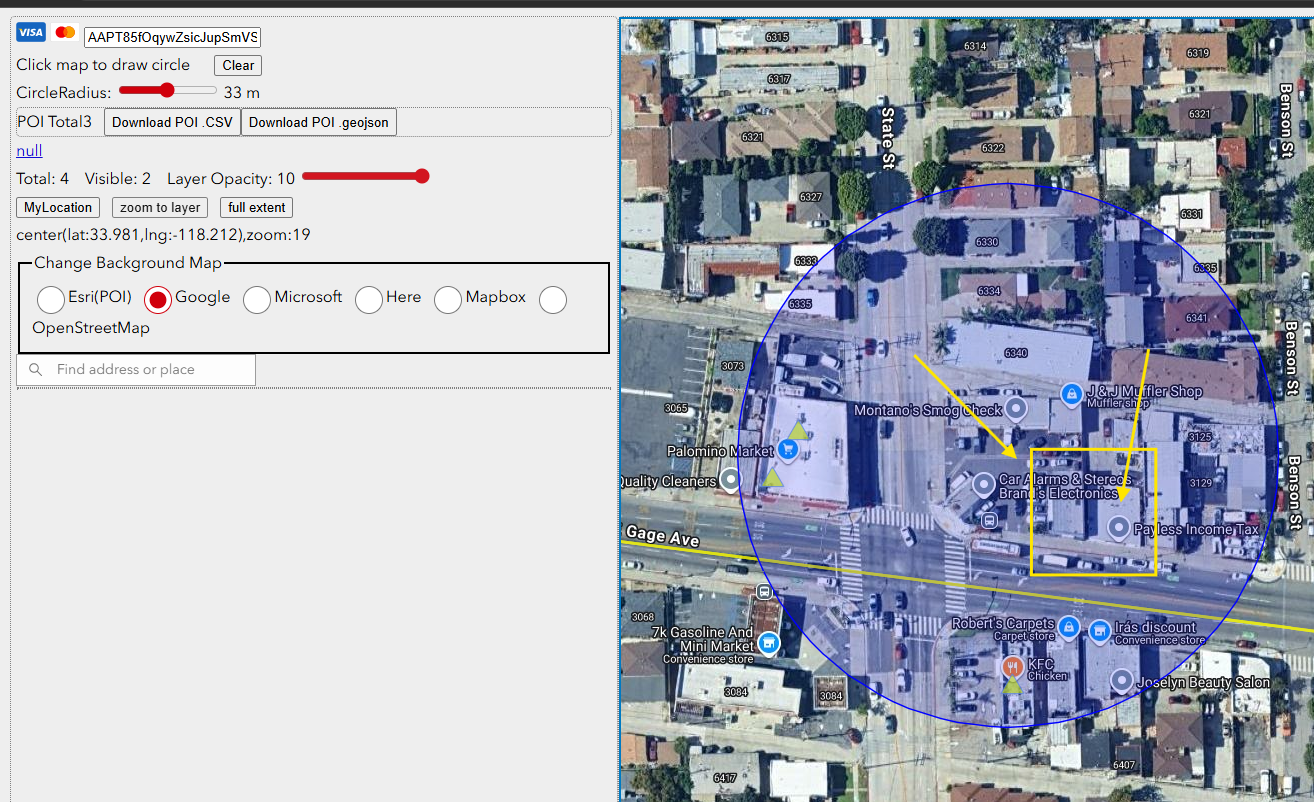
Task: Click the API token input field
Action: click(172, 37)
